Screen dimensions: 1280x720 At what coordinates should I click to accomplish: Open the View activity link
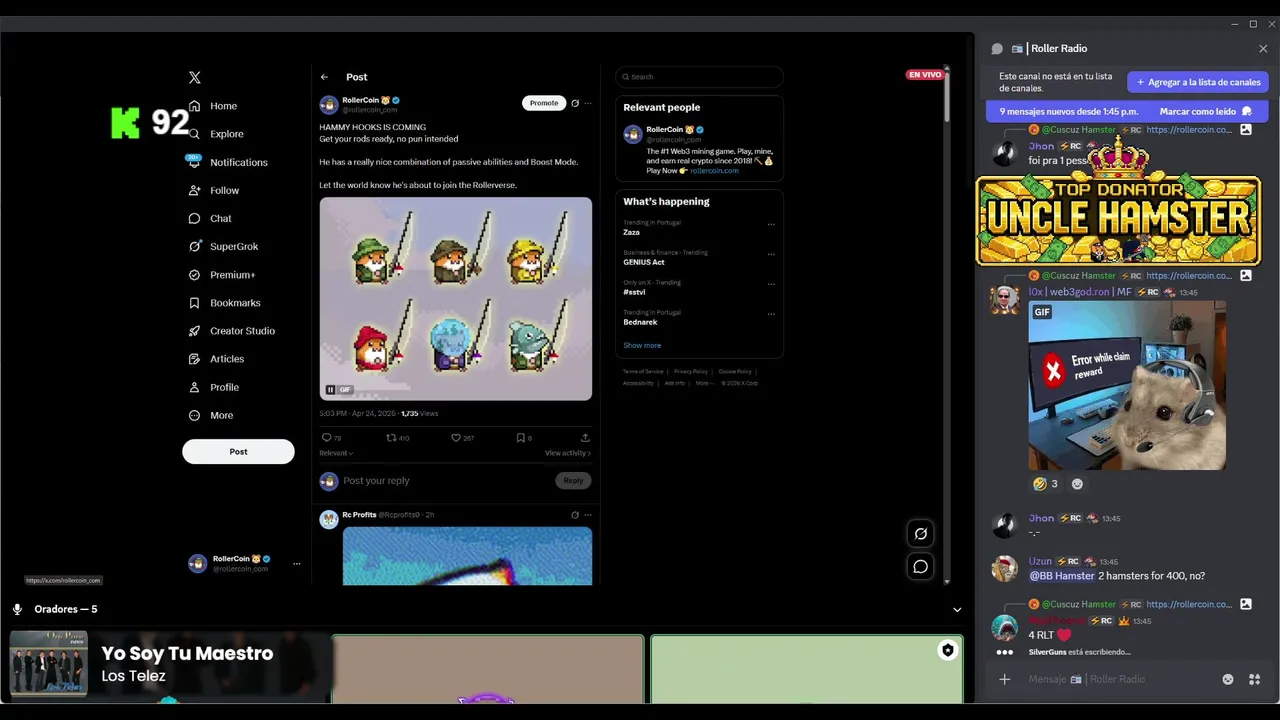pos(568,453)
